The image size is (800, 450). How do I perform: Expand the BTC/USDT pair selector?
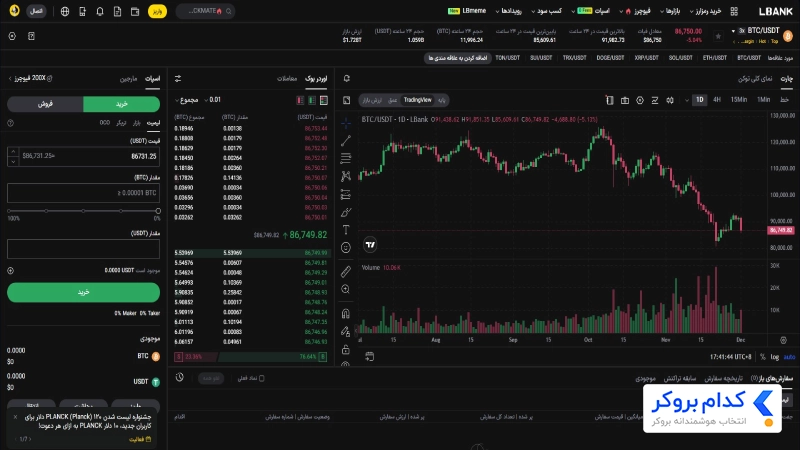[733, 31]
